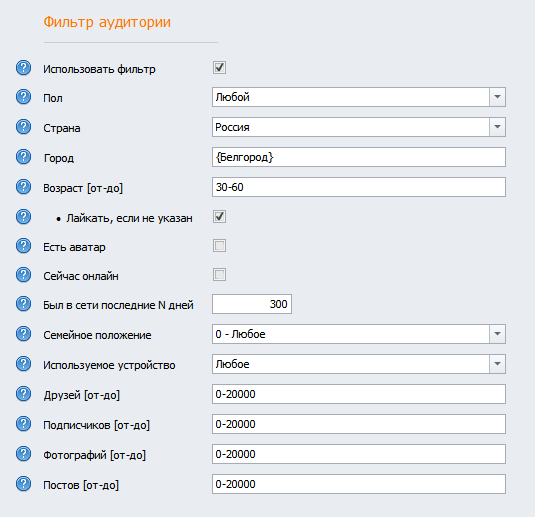Click the help icon for Страна
The height and width of the screenshot is (517, 535).
point(24,127)
